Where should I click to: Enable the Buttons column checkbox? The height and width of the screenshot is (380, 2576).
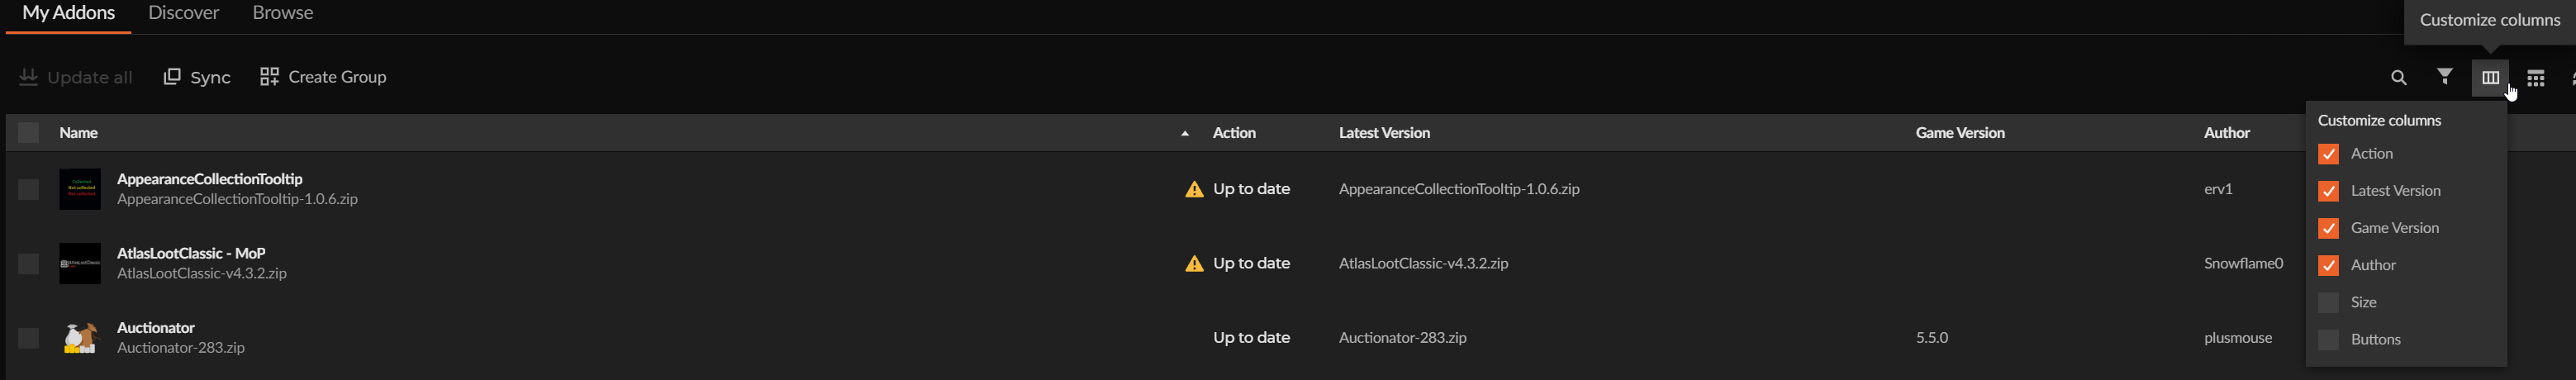point(2328,340)
